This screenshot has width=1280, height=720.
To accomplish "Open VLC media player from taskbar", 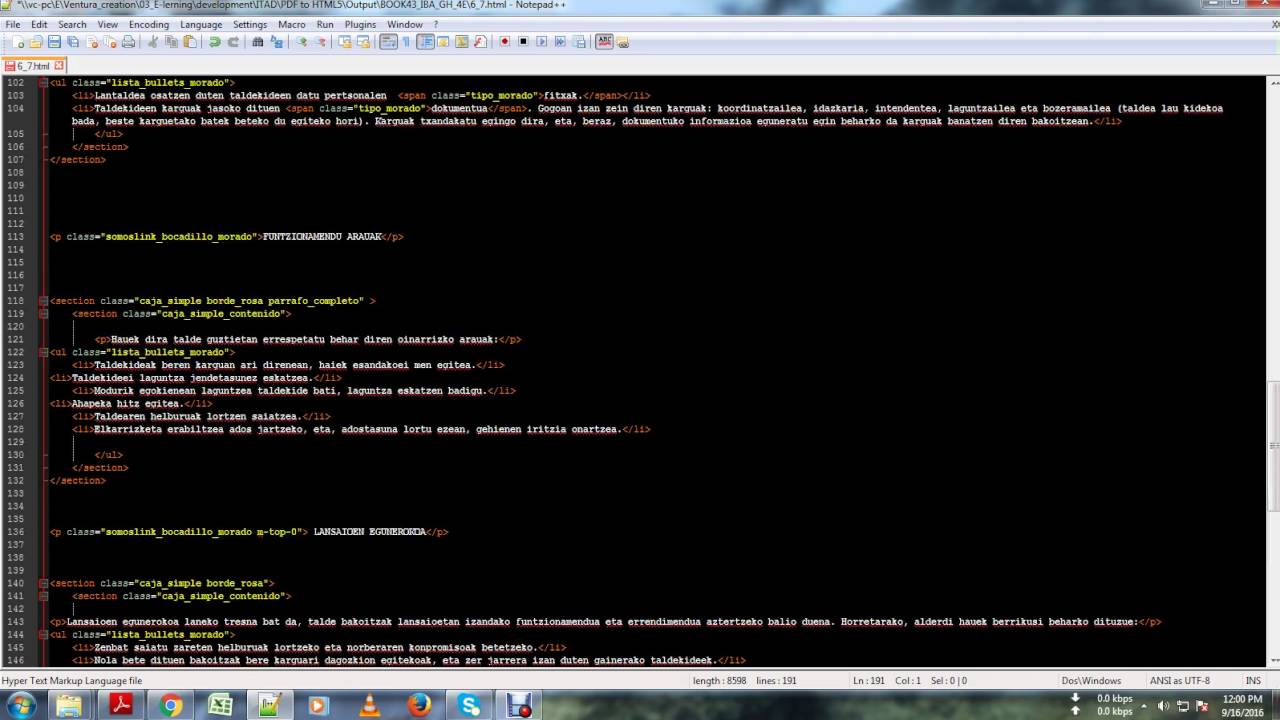I will [x=369, y=705].
